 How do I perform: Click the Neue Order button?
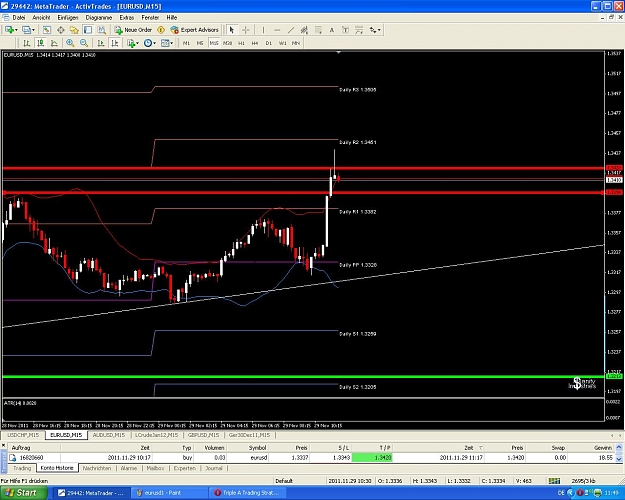(x=133, y=30)
